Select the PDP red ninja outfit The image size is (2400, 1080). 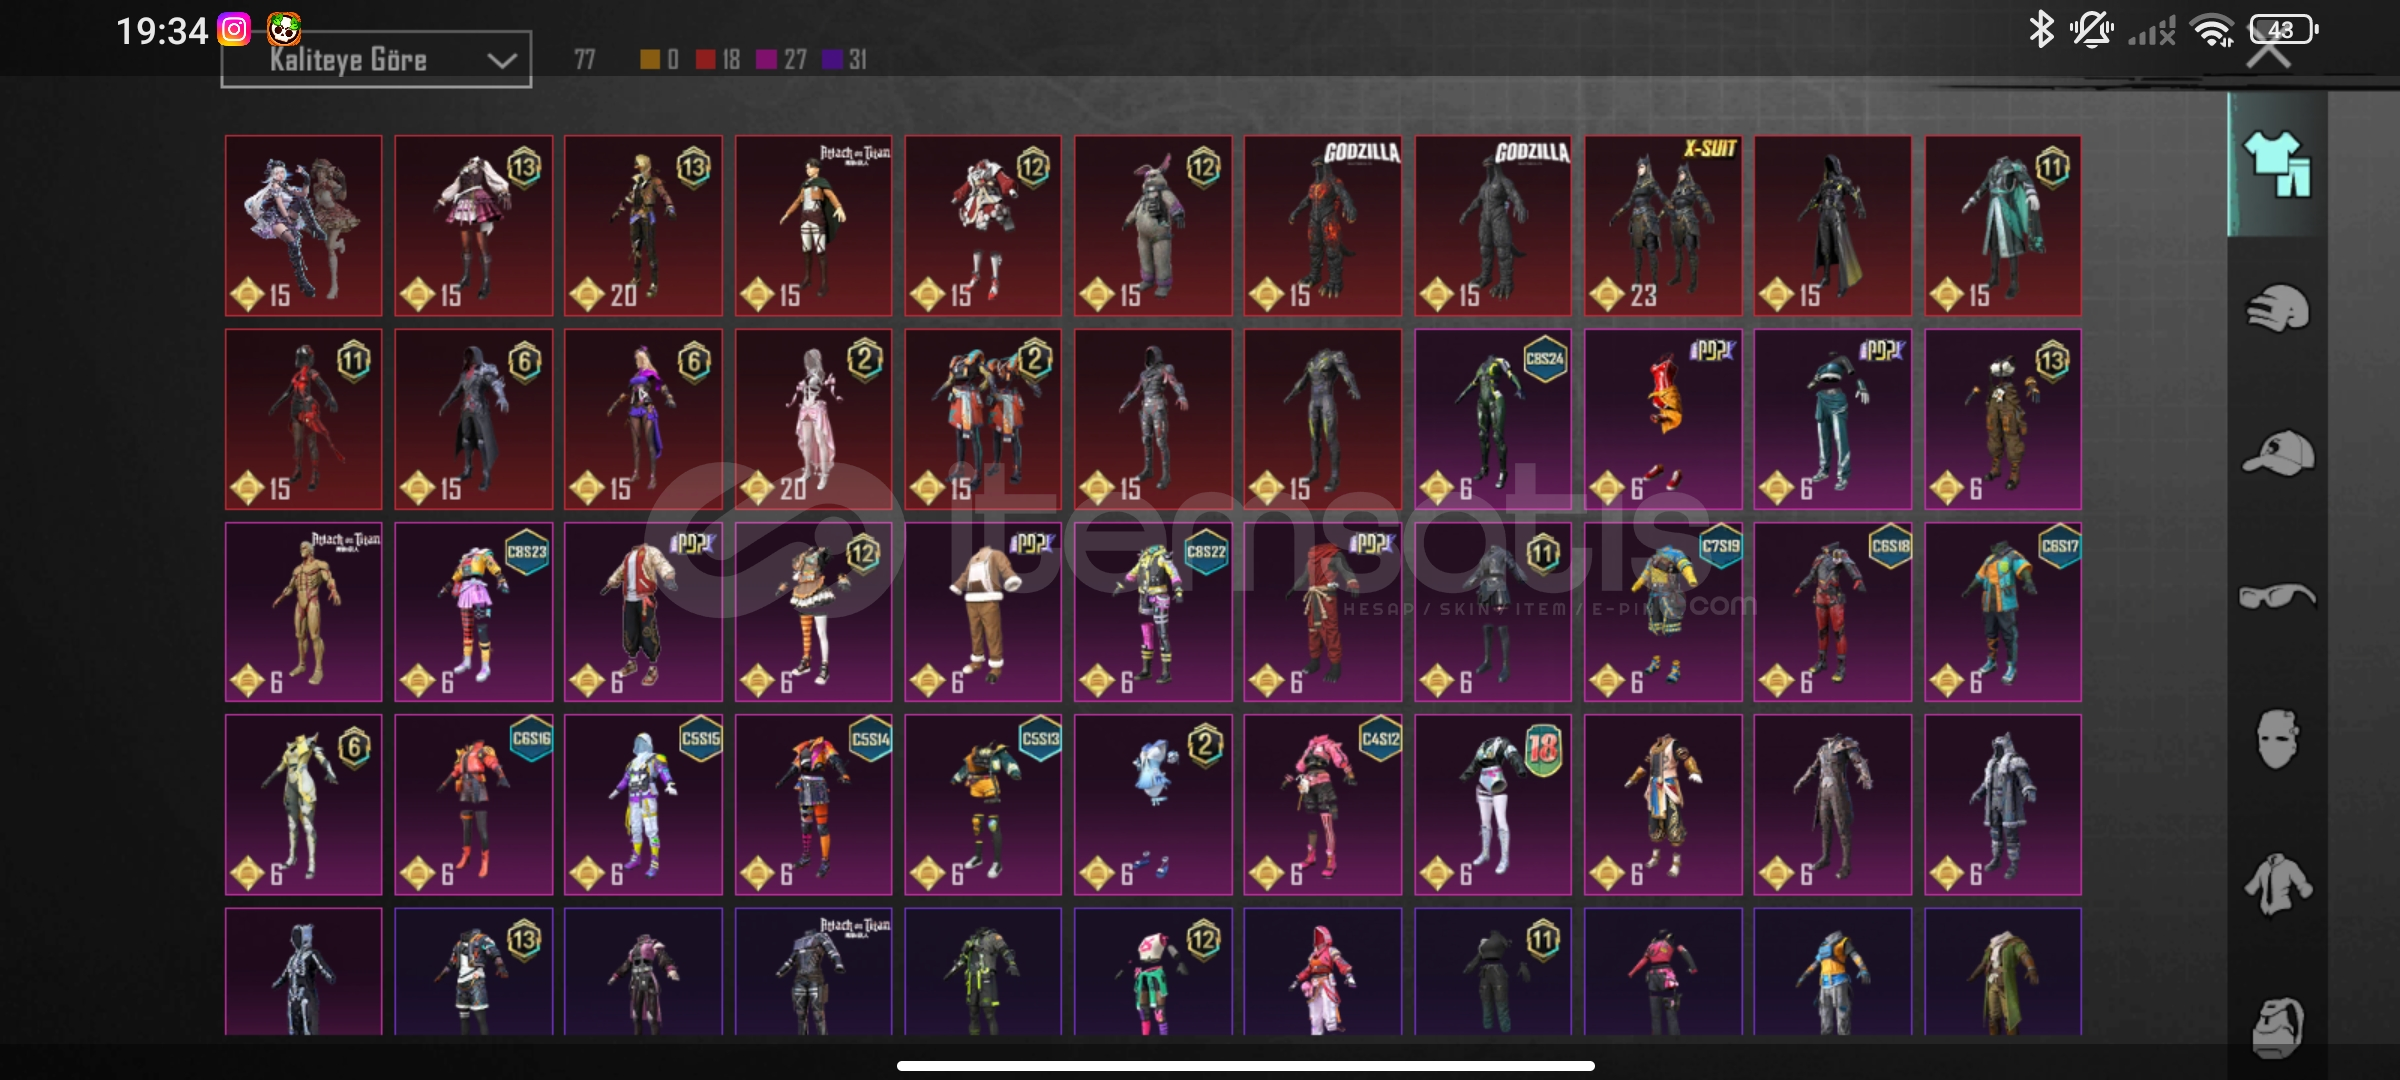click(1323, 612)
